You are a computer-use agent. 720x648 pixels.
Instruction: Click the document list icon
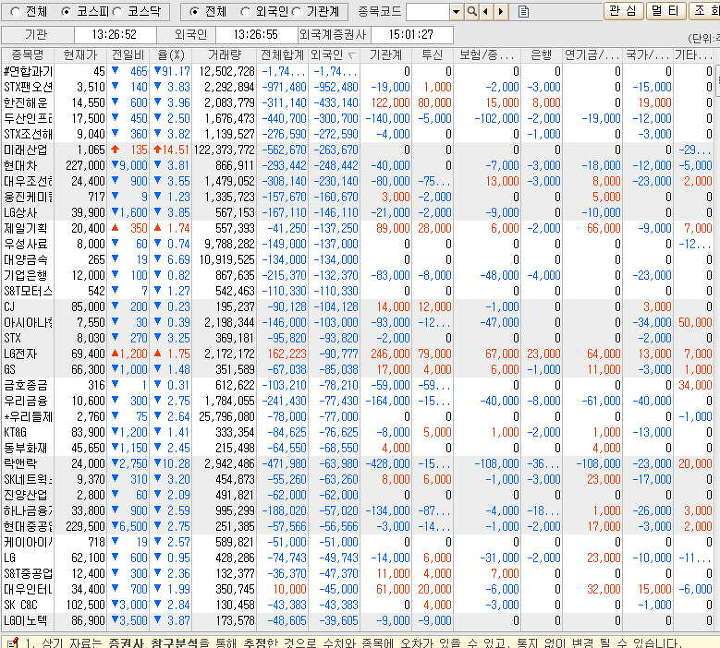point(523,12)
